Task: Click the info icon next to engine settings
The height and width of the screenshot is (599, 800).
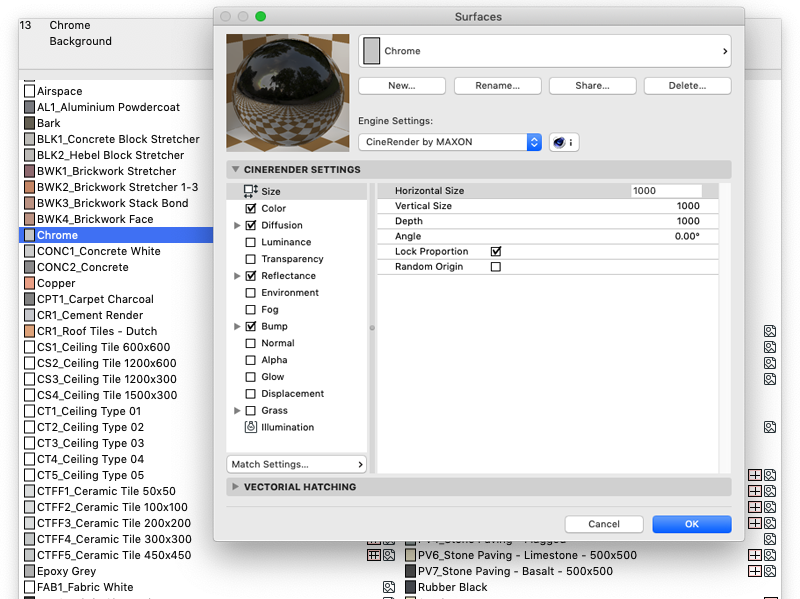Action: coord(571,142)
